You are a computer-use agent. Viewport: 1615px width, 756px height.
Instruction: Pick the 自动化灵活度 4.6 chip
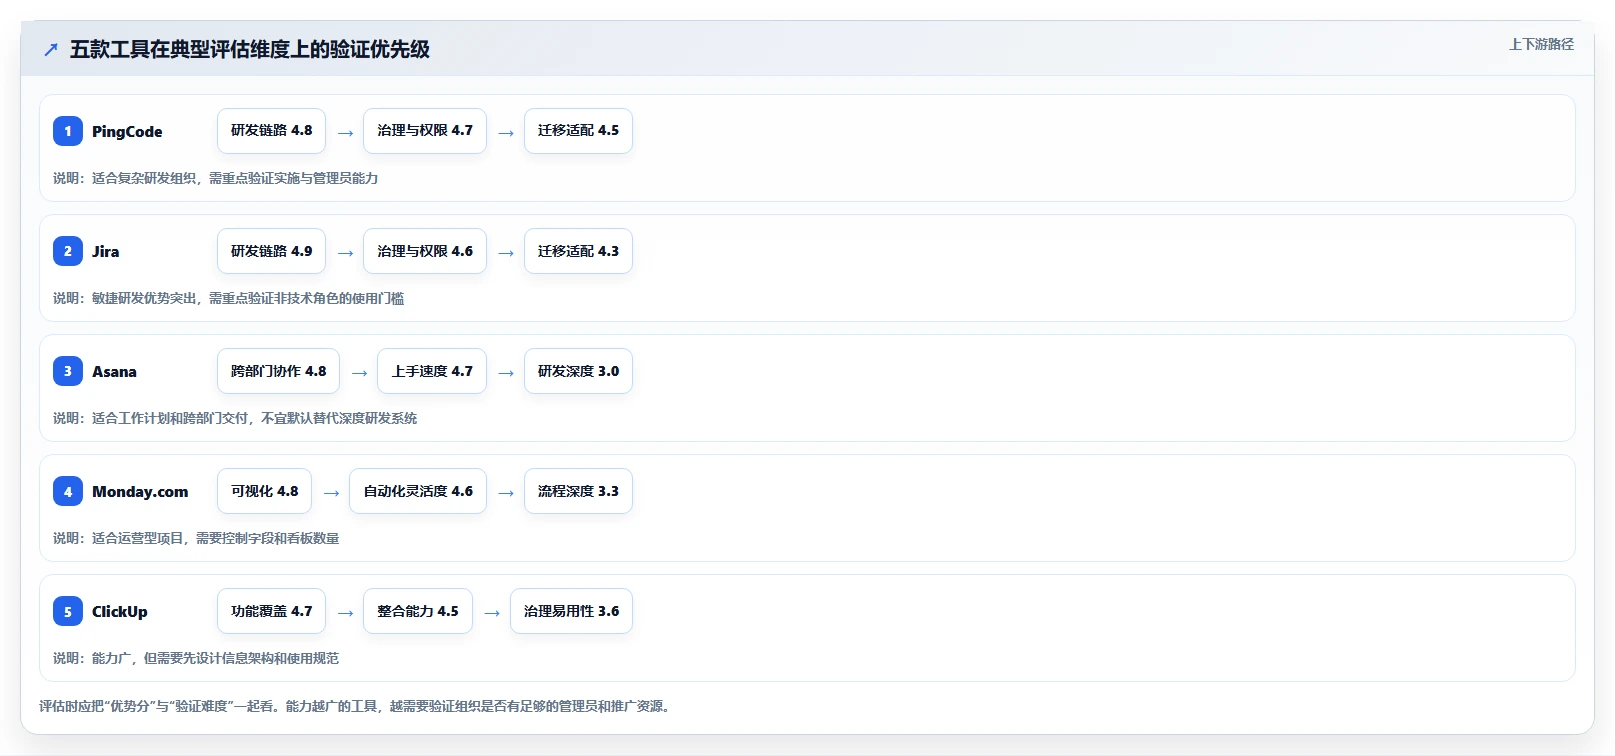418,491
